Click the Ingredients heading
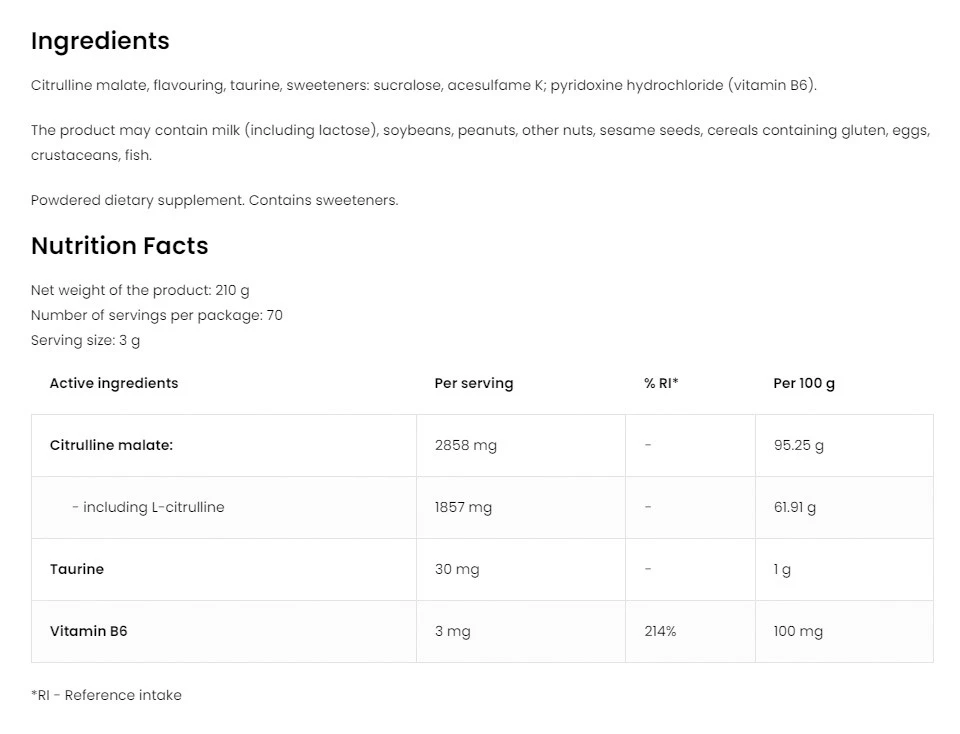Viewport: 960px width, 734px height. 100,41
